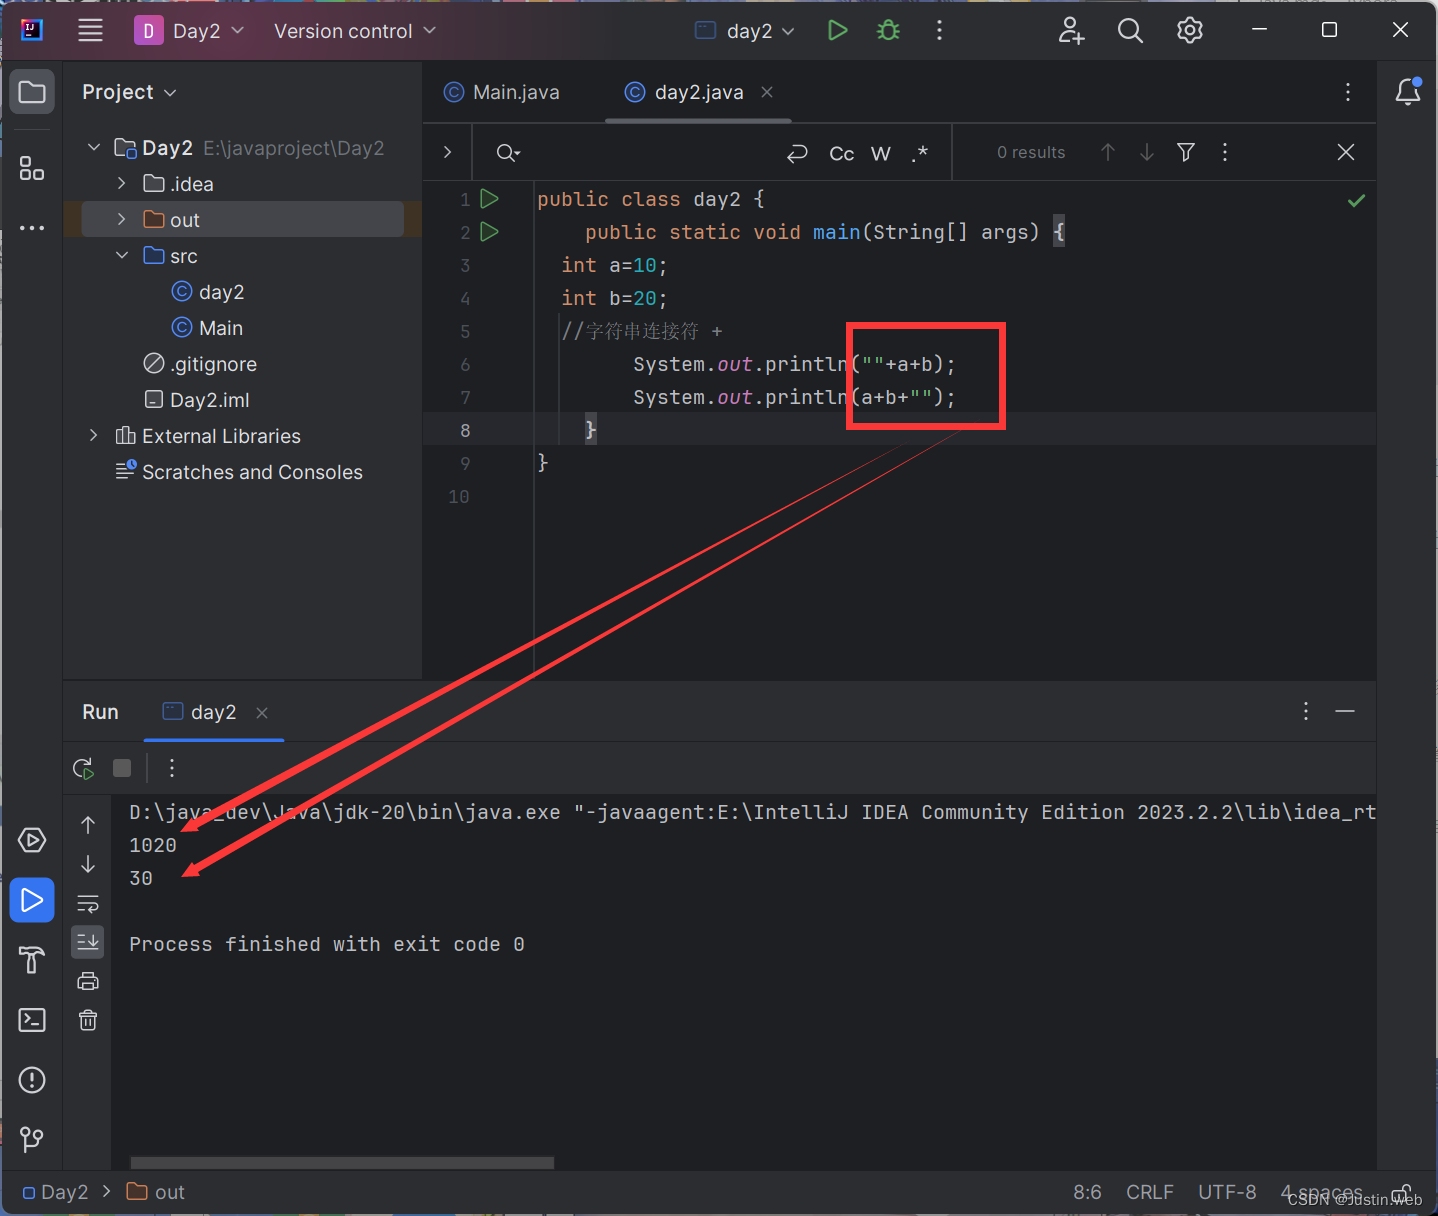The image size is (1438, 1216).
Task: Click the up arrow in the console gutter
Action: [x=88, y=825]
